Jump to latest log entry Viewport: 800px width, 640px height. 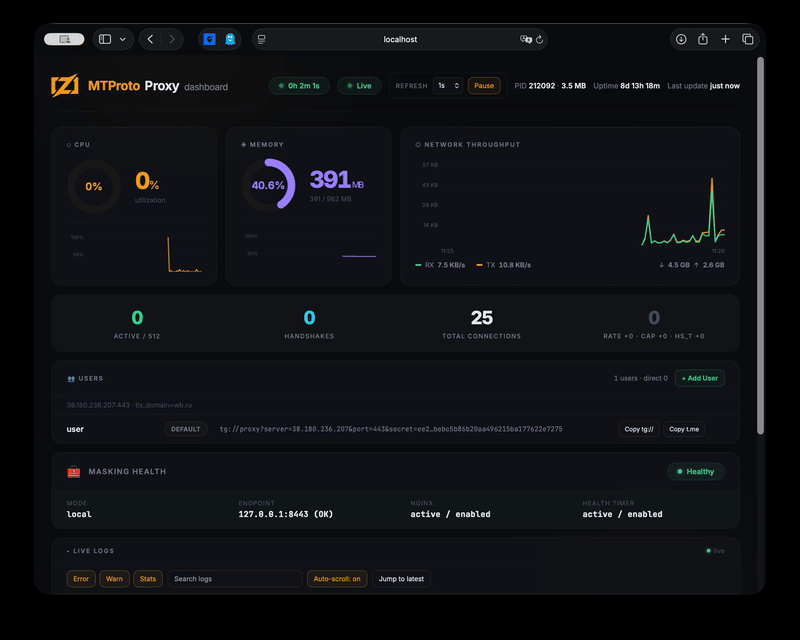click(401, 579)
